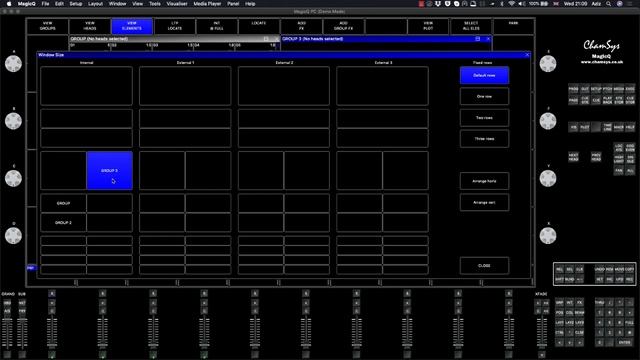The image size is (640, 360).
Task: Click the BLIND console key
Action: tap(569, 279)
